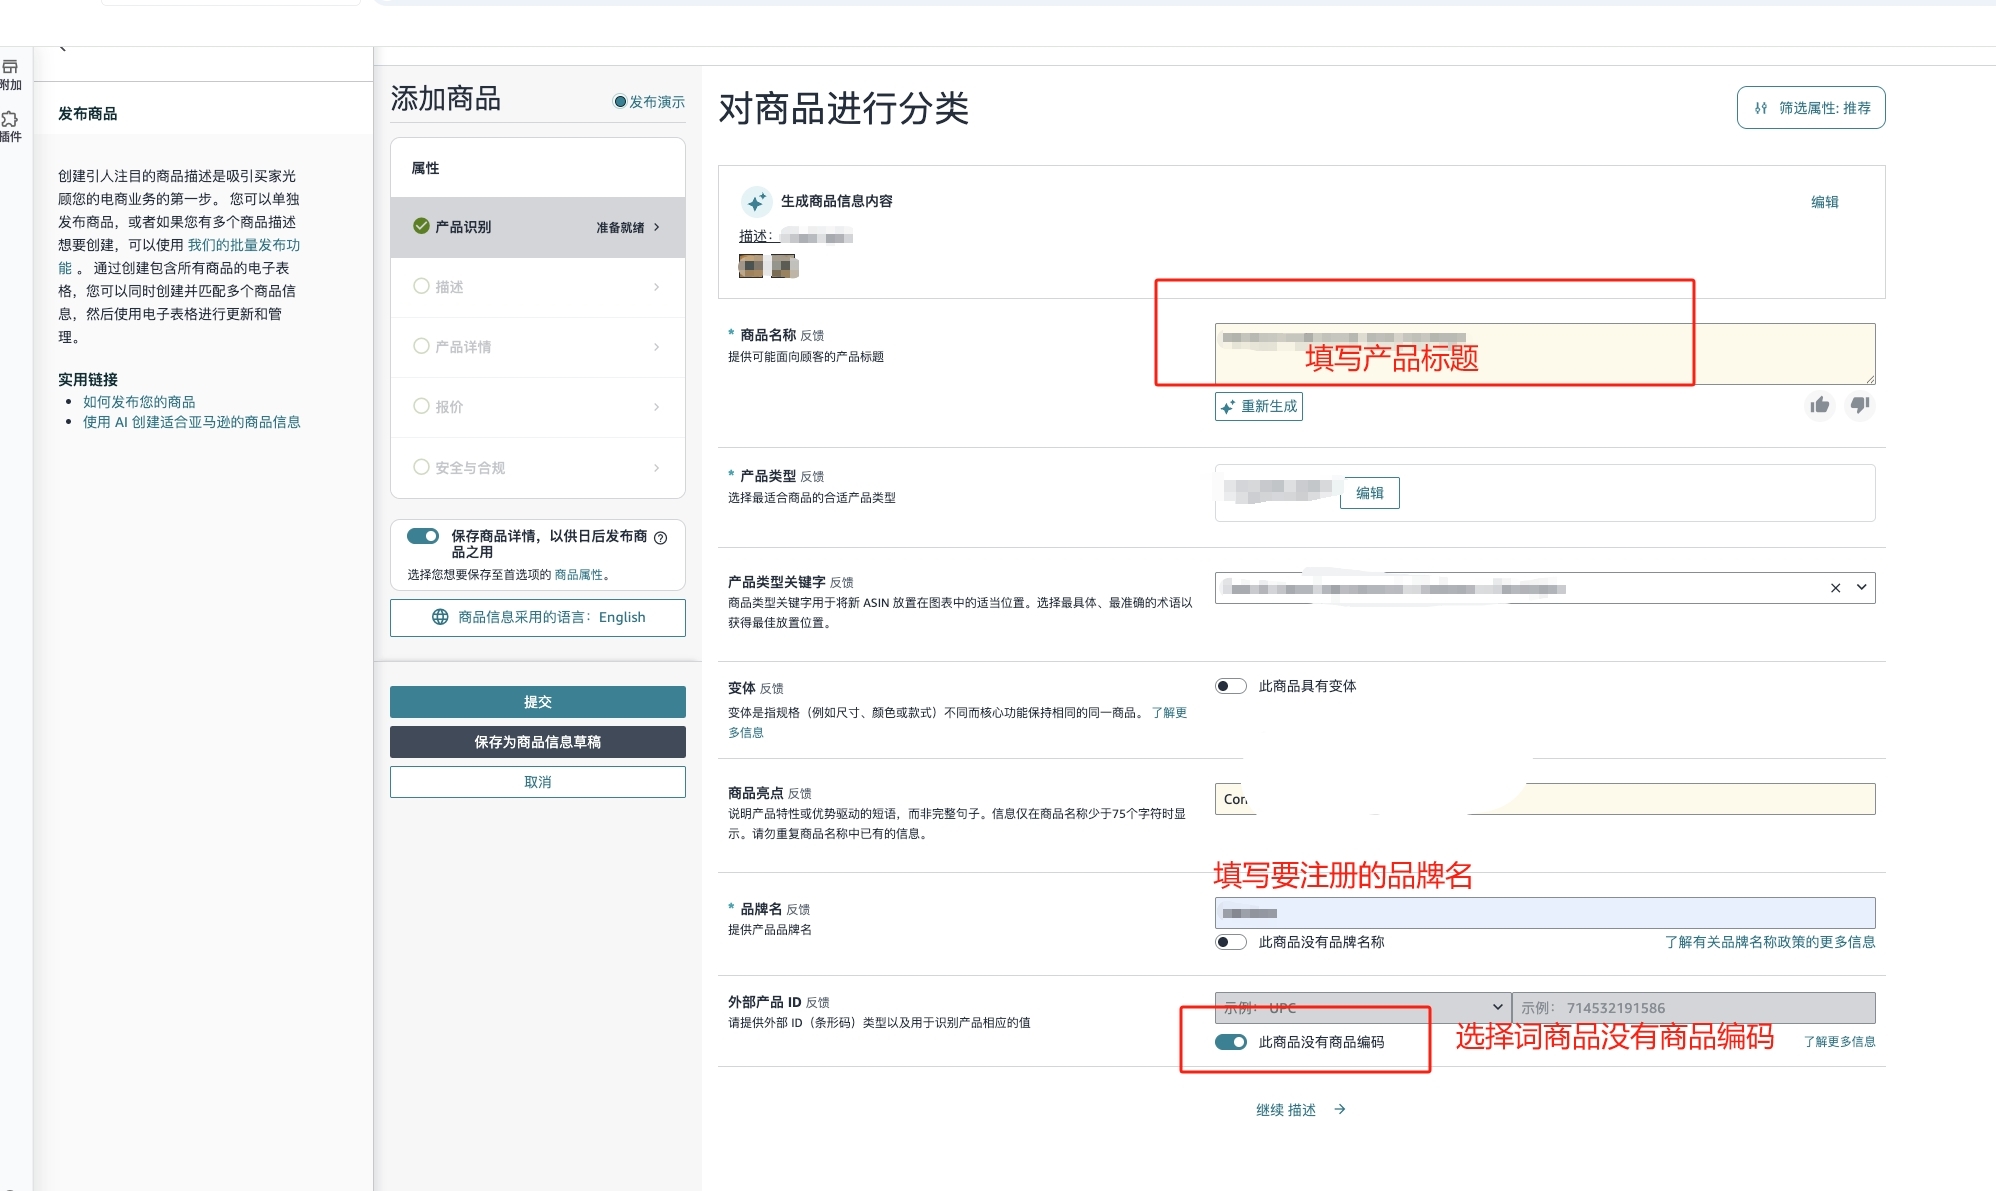Click the arrow next to 继续 描述

tap(1340, 1109)
